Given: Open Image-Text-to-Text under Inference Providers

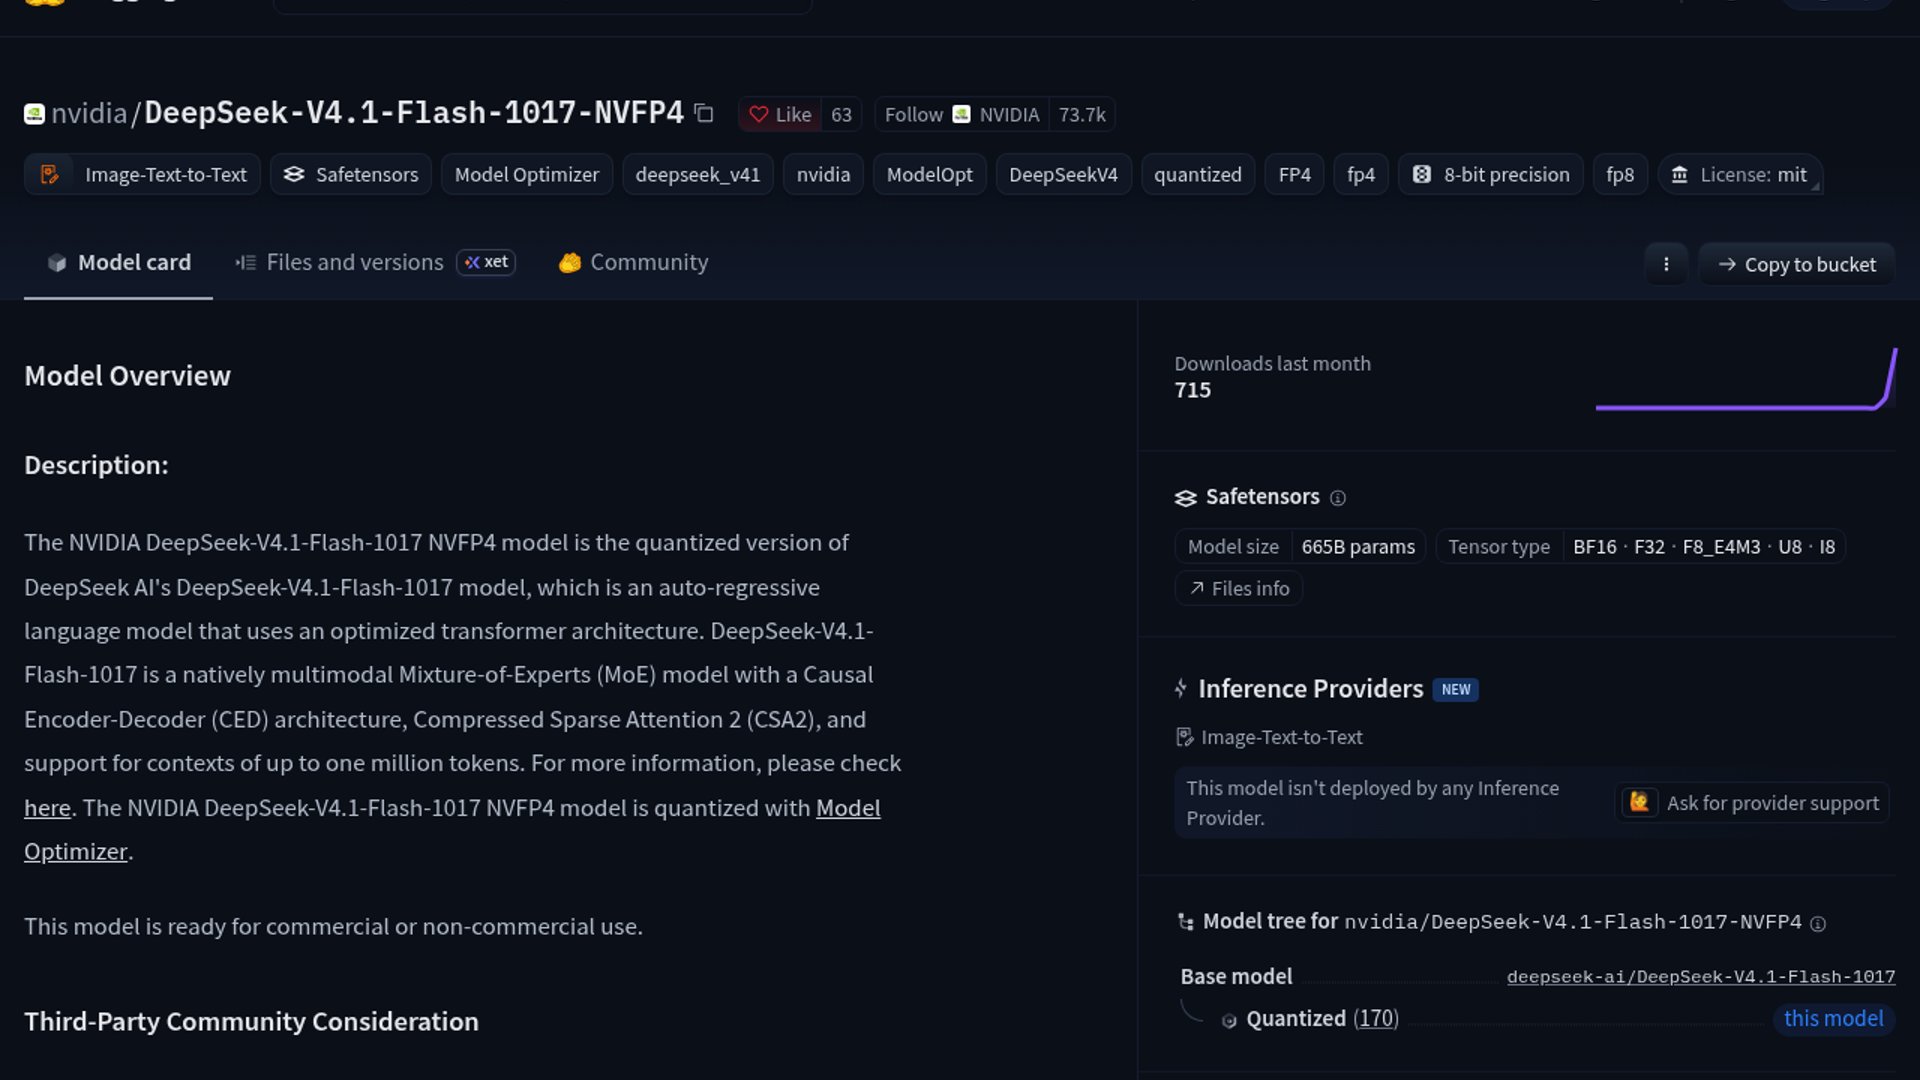Looking at the screenshot, I should tap(1269, 737).
